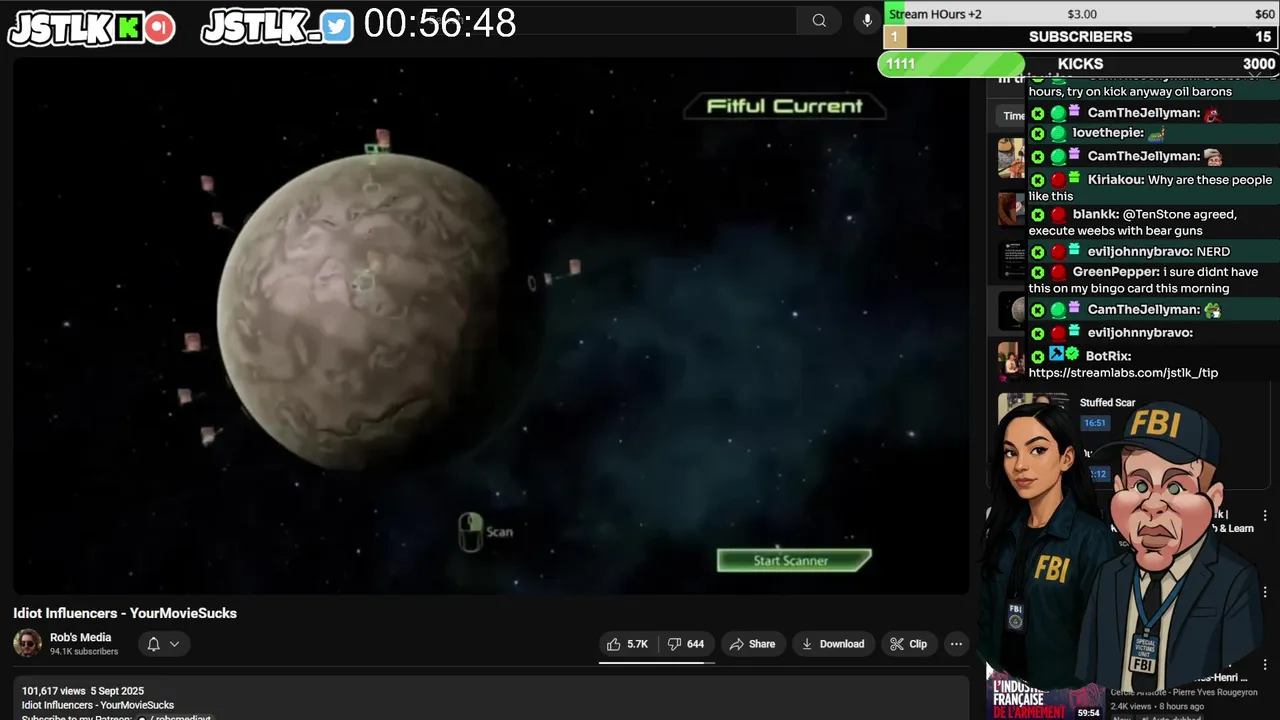Click the 101,617 views text in the description
The width and height of the screenshot is (1280, 720).
click(53, 691)
